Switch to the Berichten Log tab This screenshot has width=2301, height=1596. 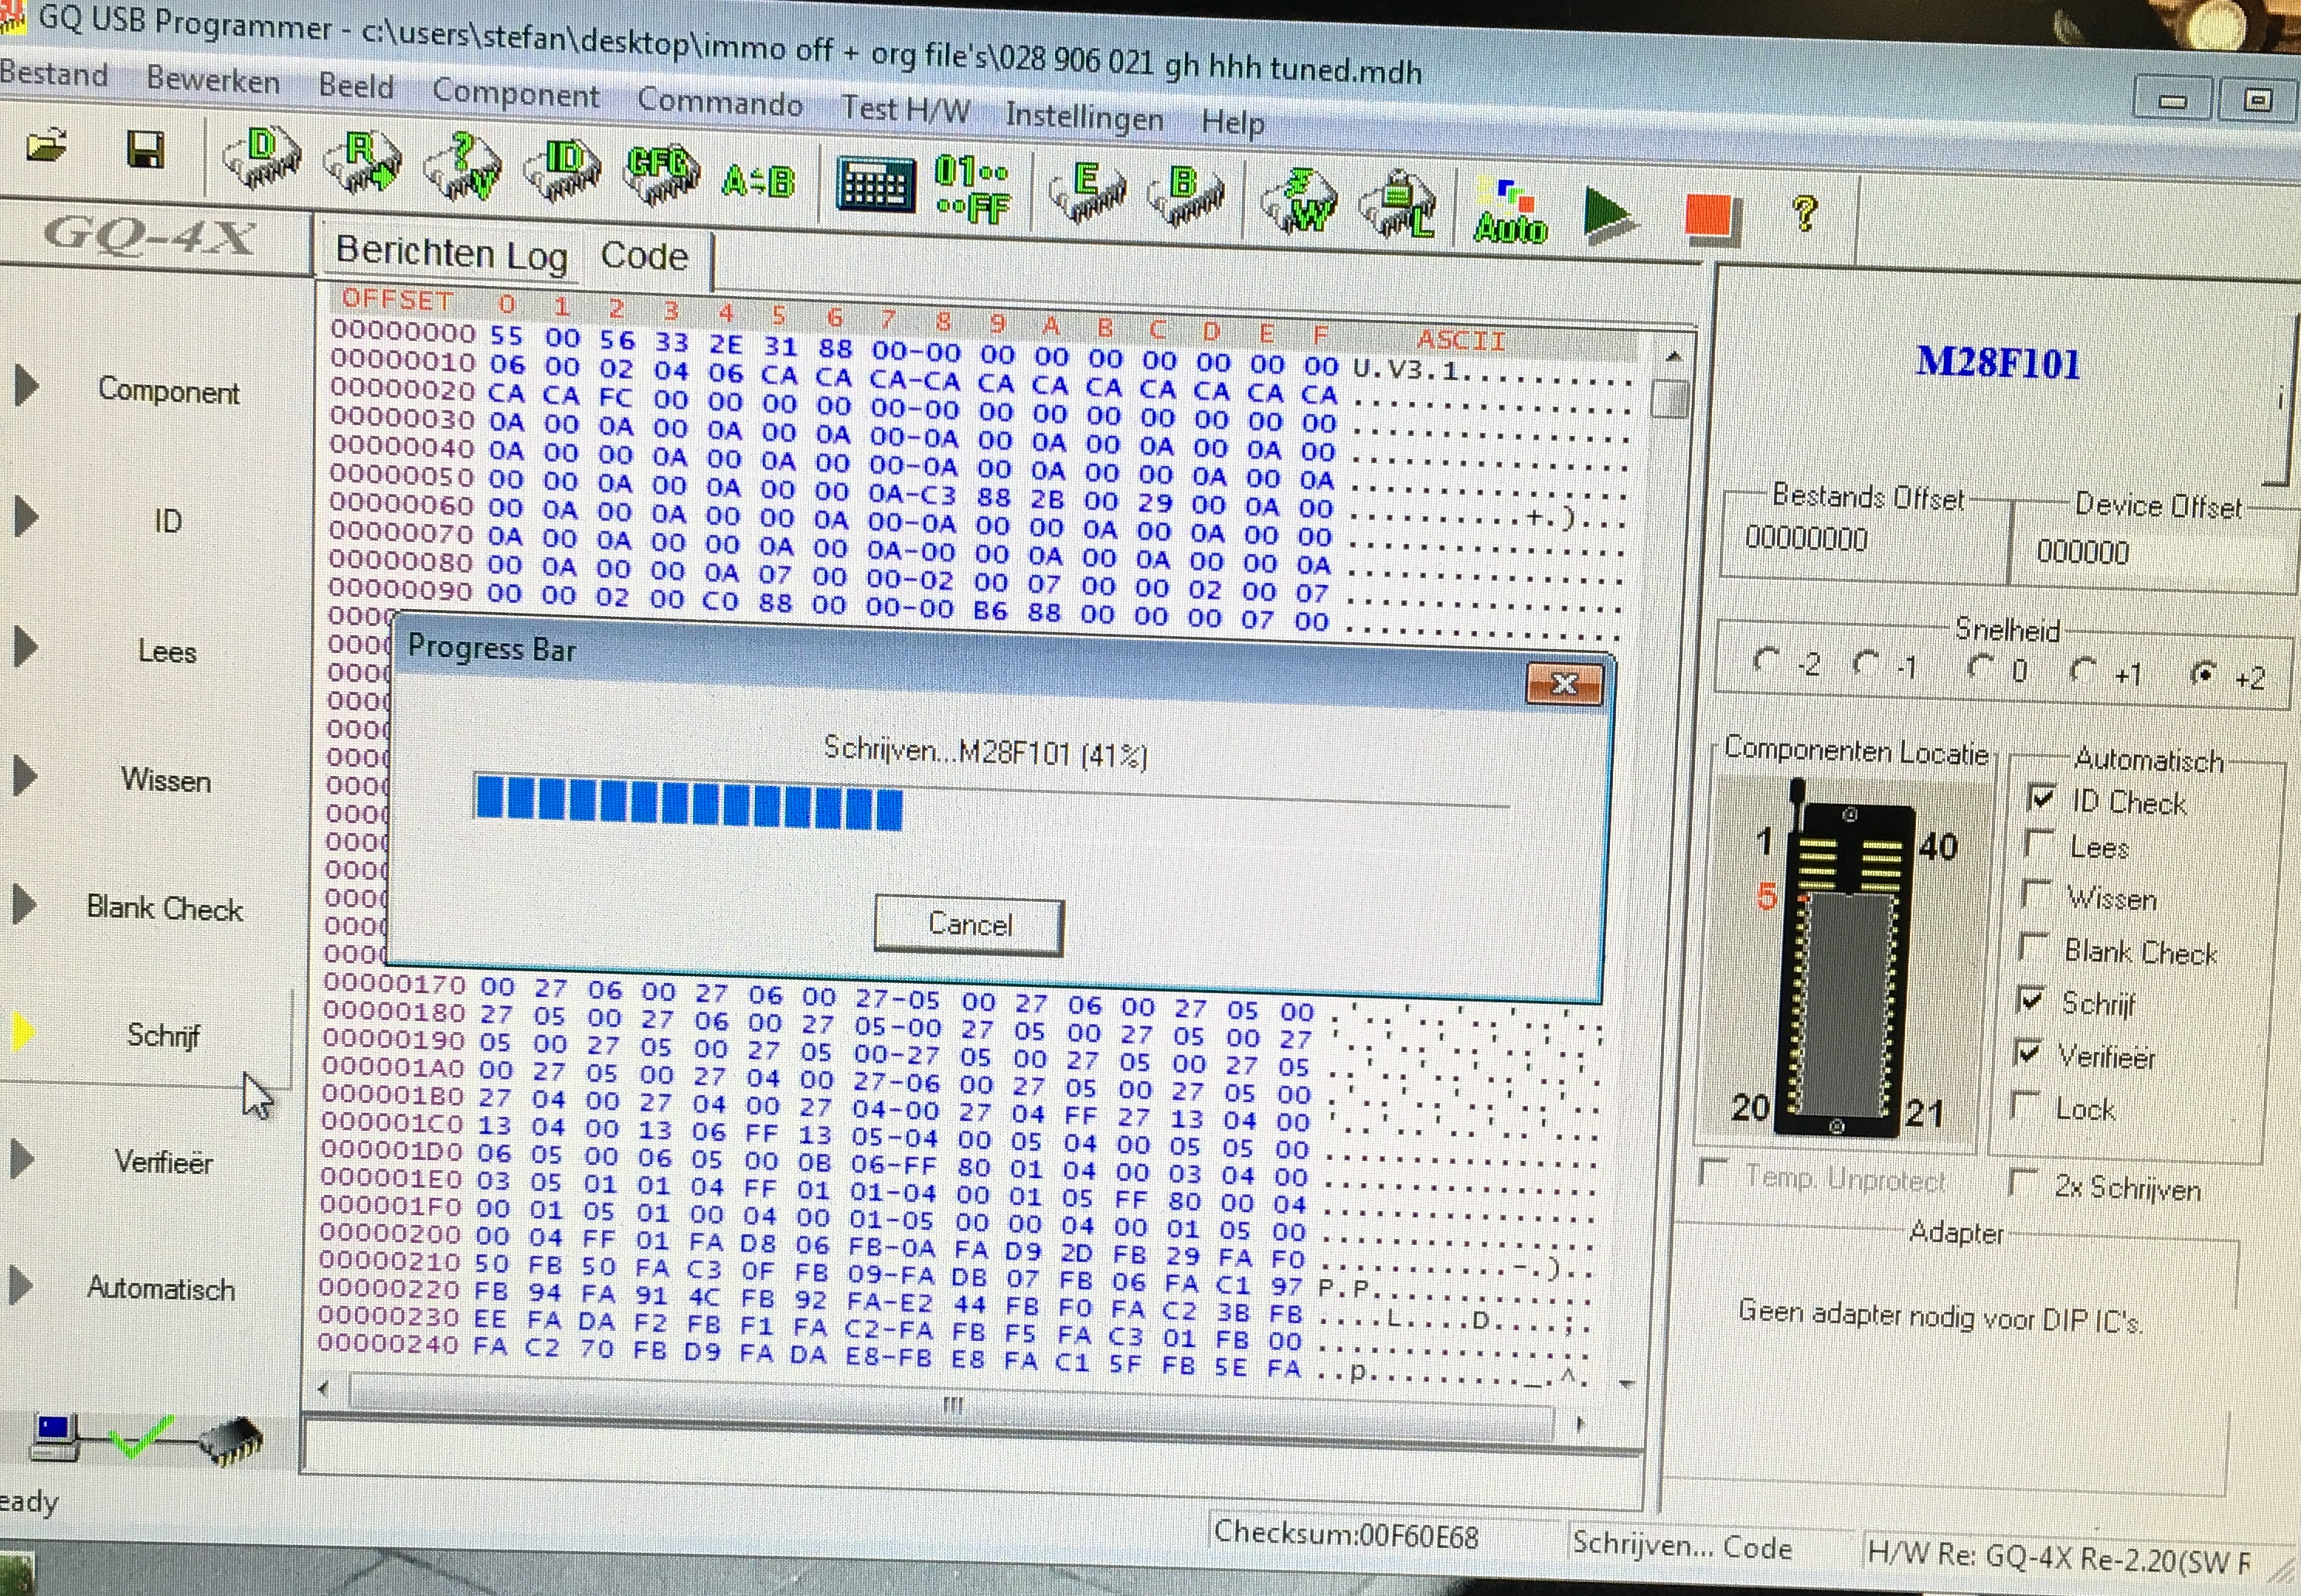(x=451, y=253)
